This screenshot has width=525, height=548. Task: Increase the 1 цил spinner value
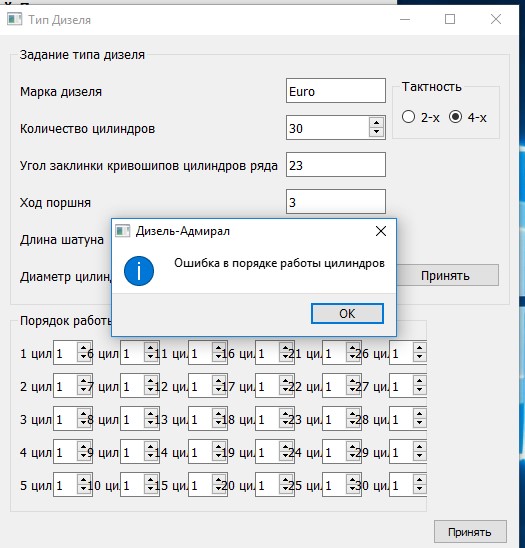coord(84,349)
